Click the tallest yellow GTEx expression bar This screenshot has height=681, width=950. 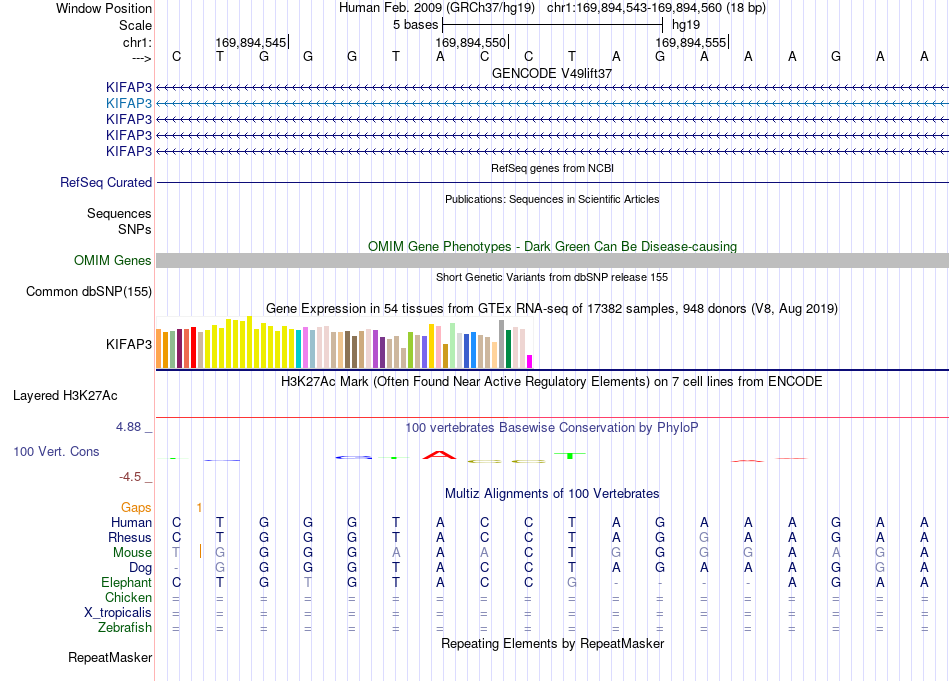point(249,342)
